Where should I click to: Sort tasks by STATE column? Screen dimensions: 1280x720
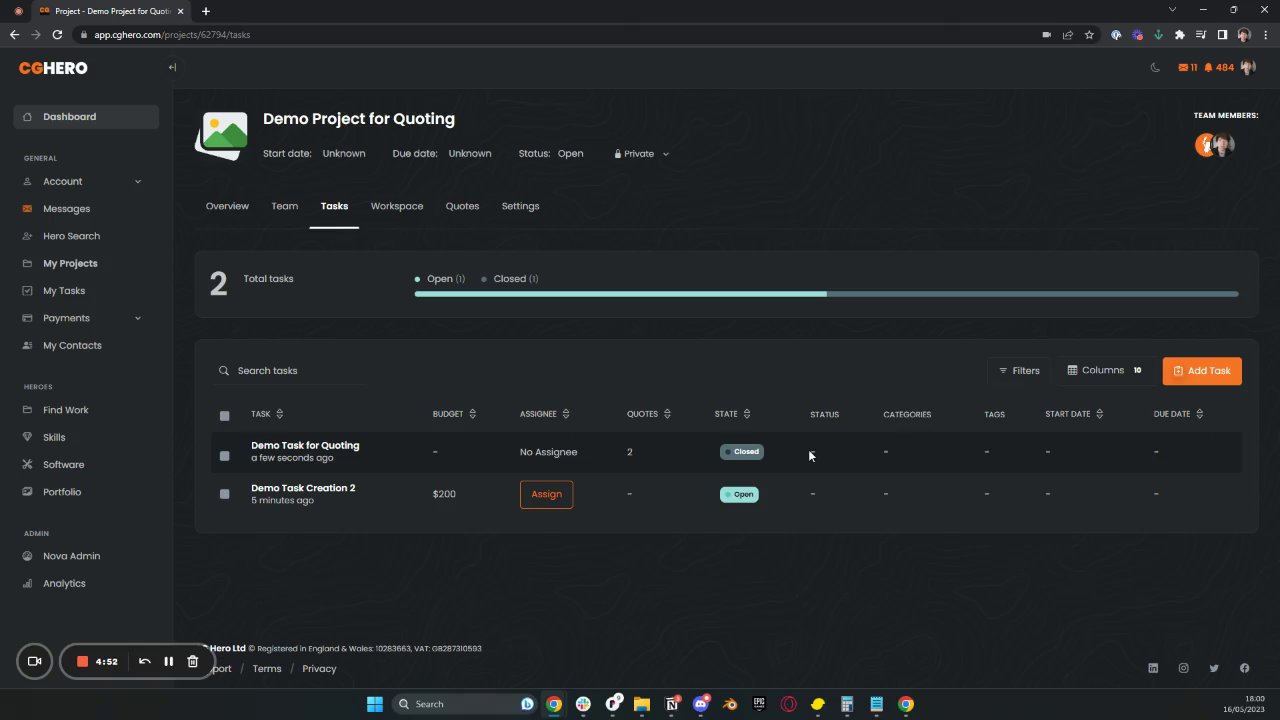(x=733, y=414)
